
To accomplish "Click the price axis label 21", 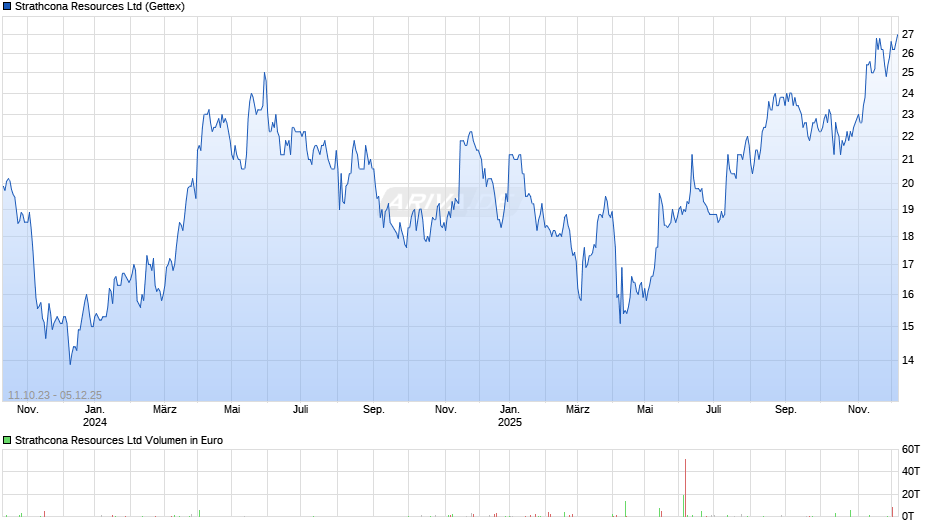I will tap(908, 159).
